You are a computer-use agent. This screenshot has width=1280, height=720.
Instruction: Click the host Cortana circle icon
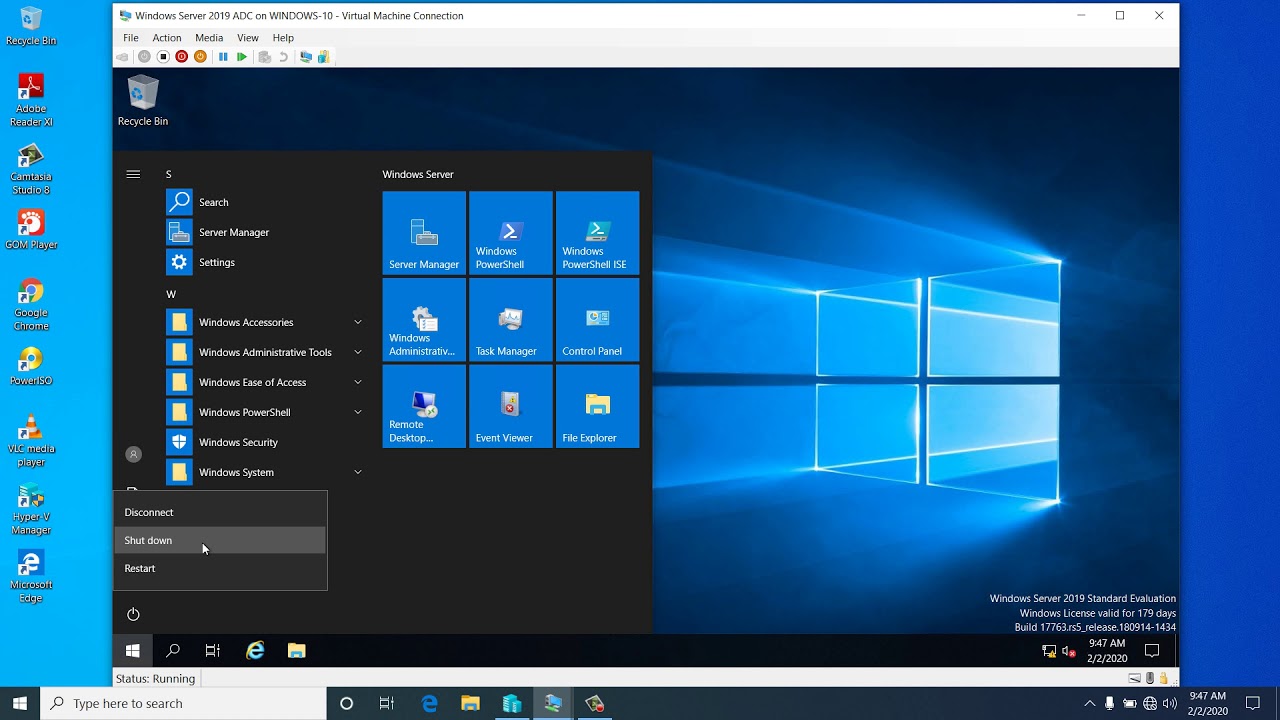(x=346, y=704)
